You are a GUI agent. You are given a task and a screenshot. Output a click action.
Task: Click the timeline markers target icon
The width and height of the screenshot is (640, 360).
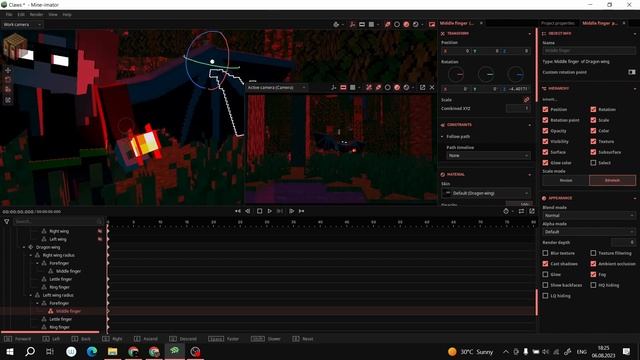506,211
